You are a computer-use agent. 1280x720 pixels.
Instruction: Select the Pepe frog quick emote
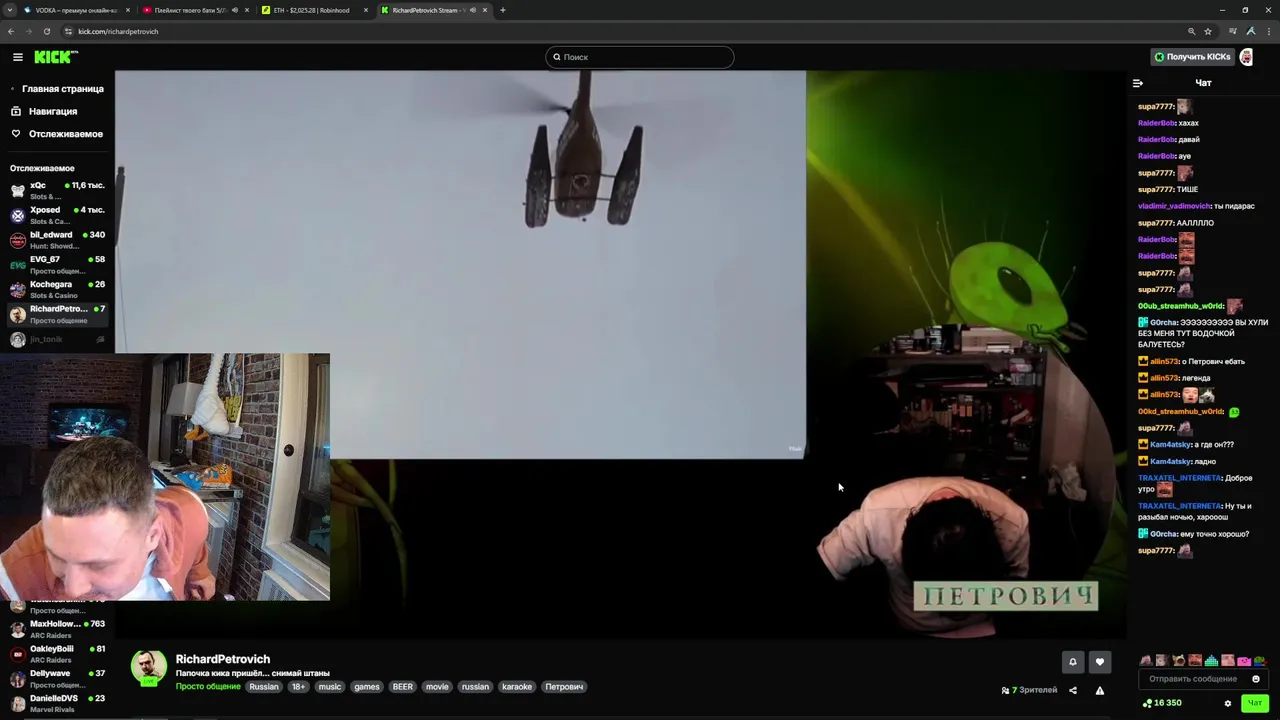[1260, 661]
